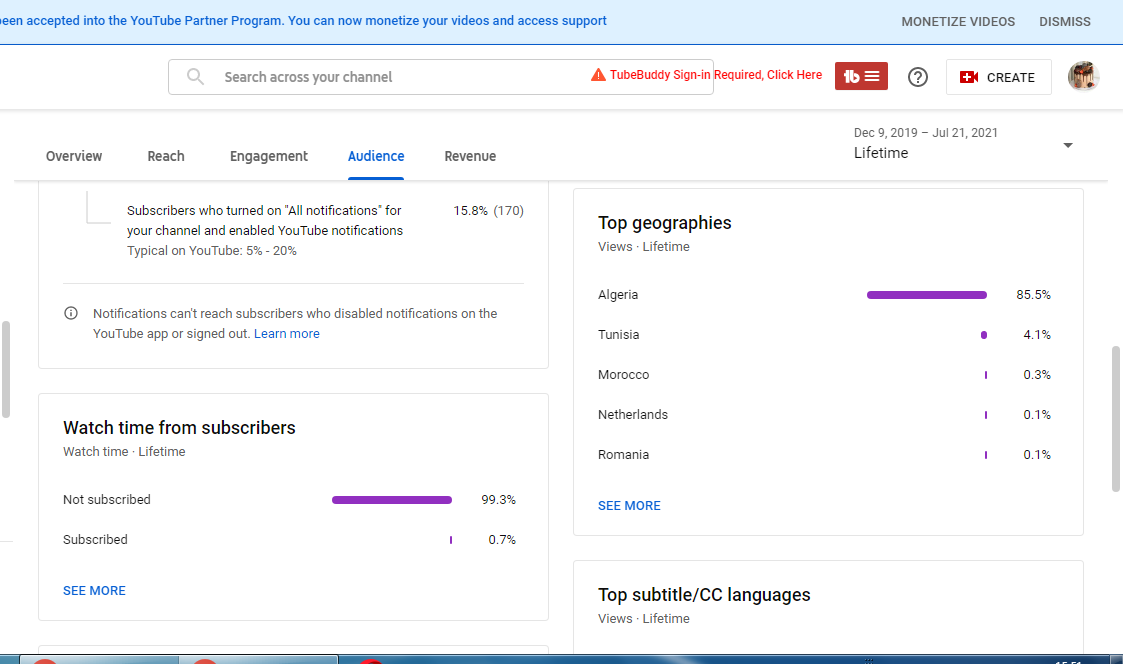
Task: Click the Morocco row label
Action: click(x=624, y=375)
